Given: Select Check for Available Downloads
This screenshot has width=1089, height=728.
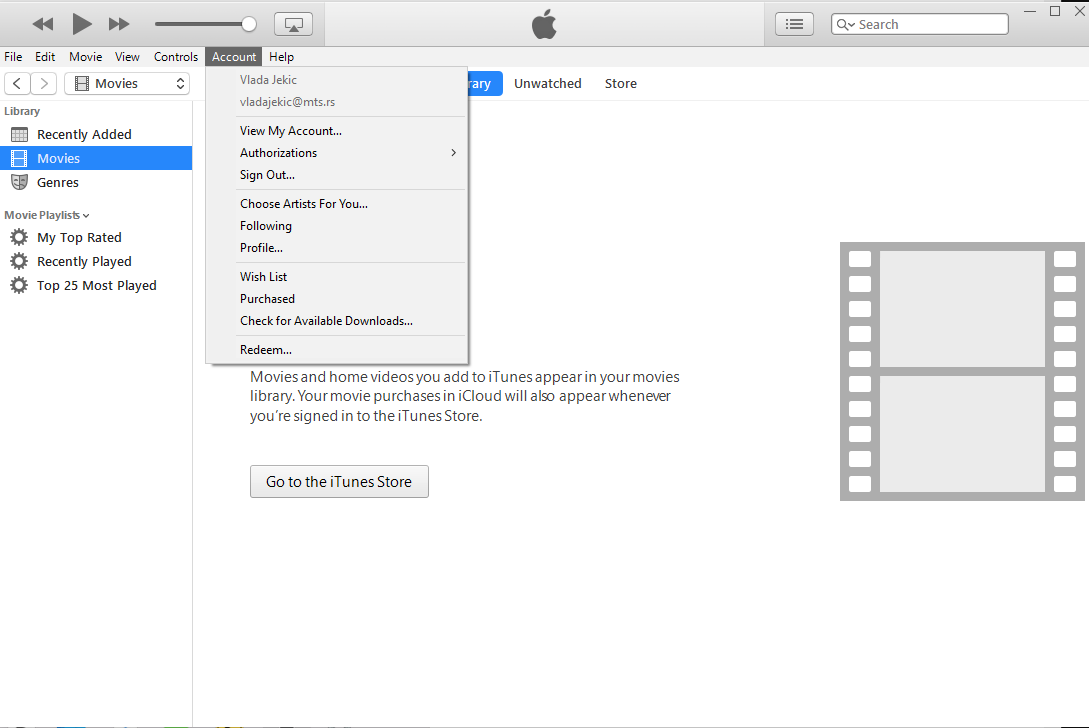Looking at the screenshot, I should (x=337, y=321).
